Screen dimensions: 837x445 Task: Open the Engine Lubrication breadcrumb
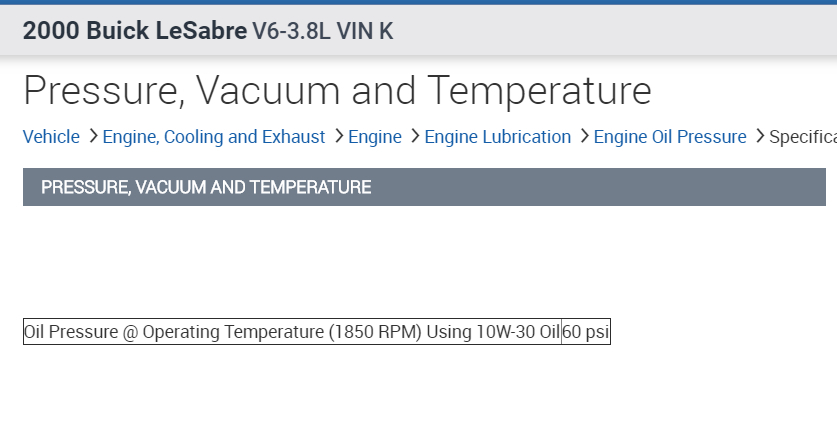pyautogui.click(x=498, y=137)
